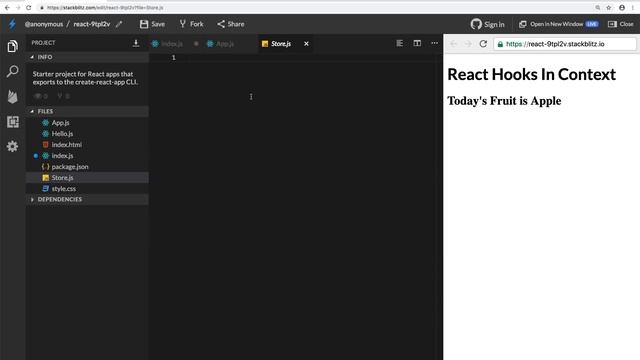The height and width of the screenshot is (360, 640).
Task: Click the react-9tpl2v project name
Action: pos(92,24)
